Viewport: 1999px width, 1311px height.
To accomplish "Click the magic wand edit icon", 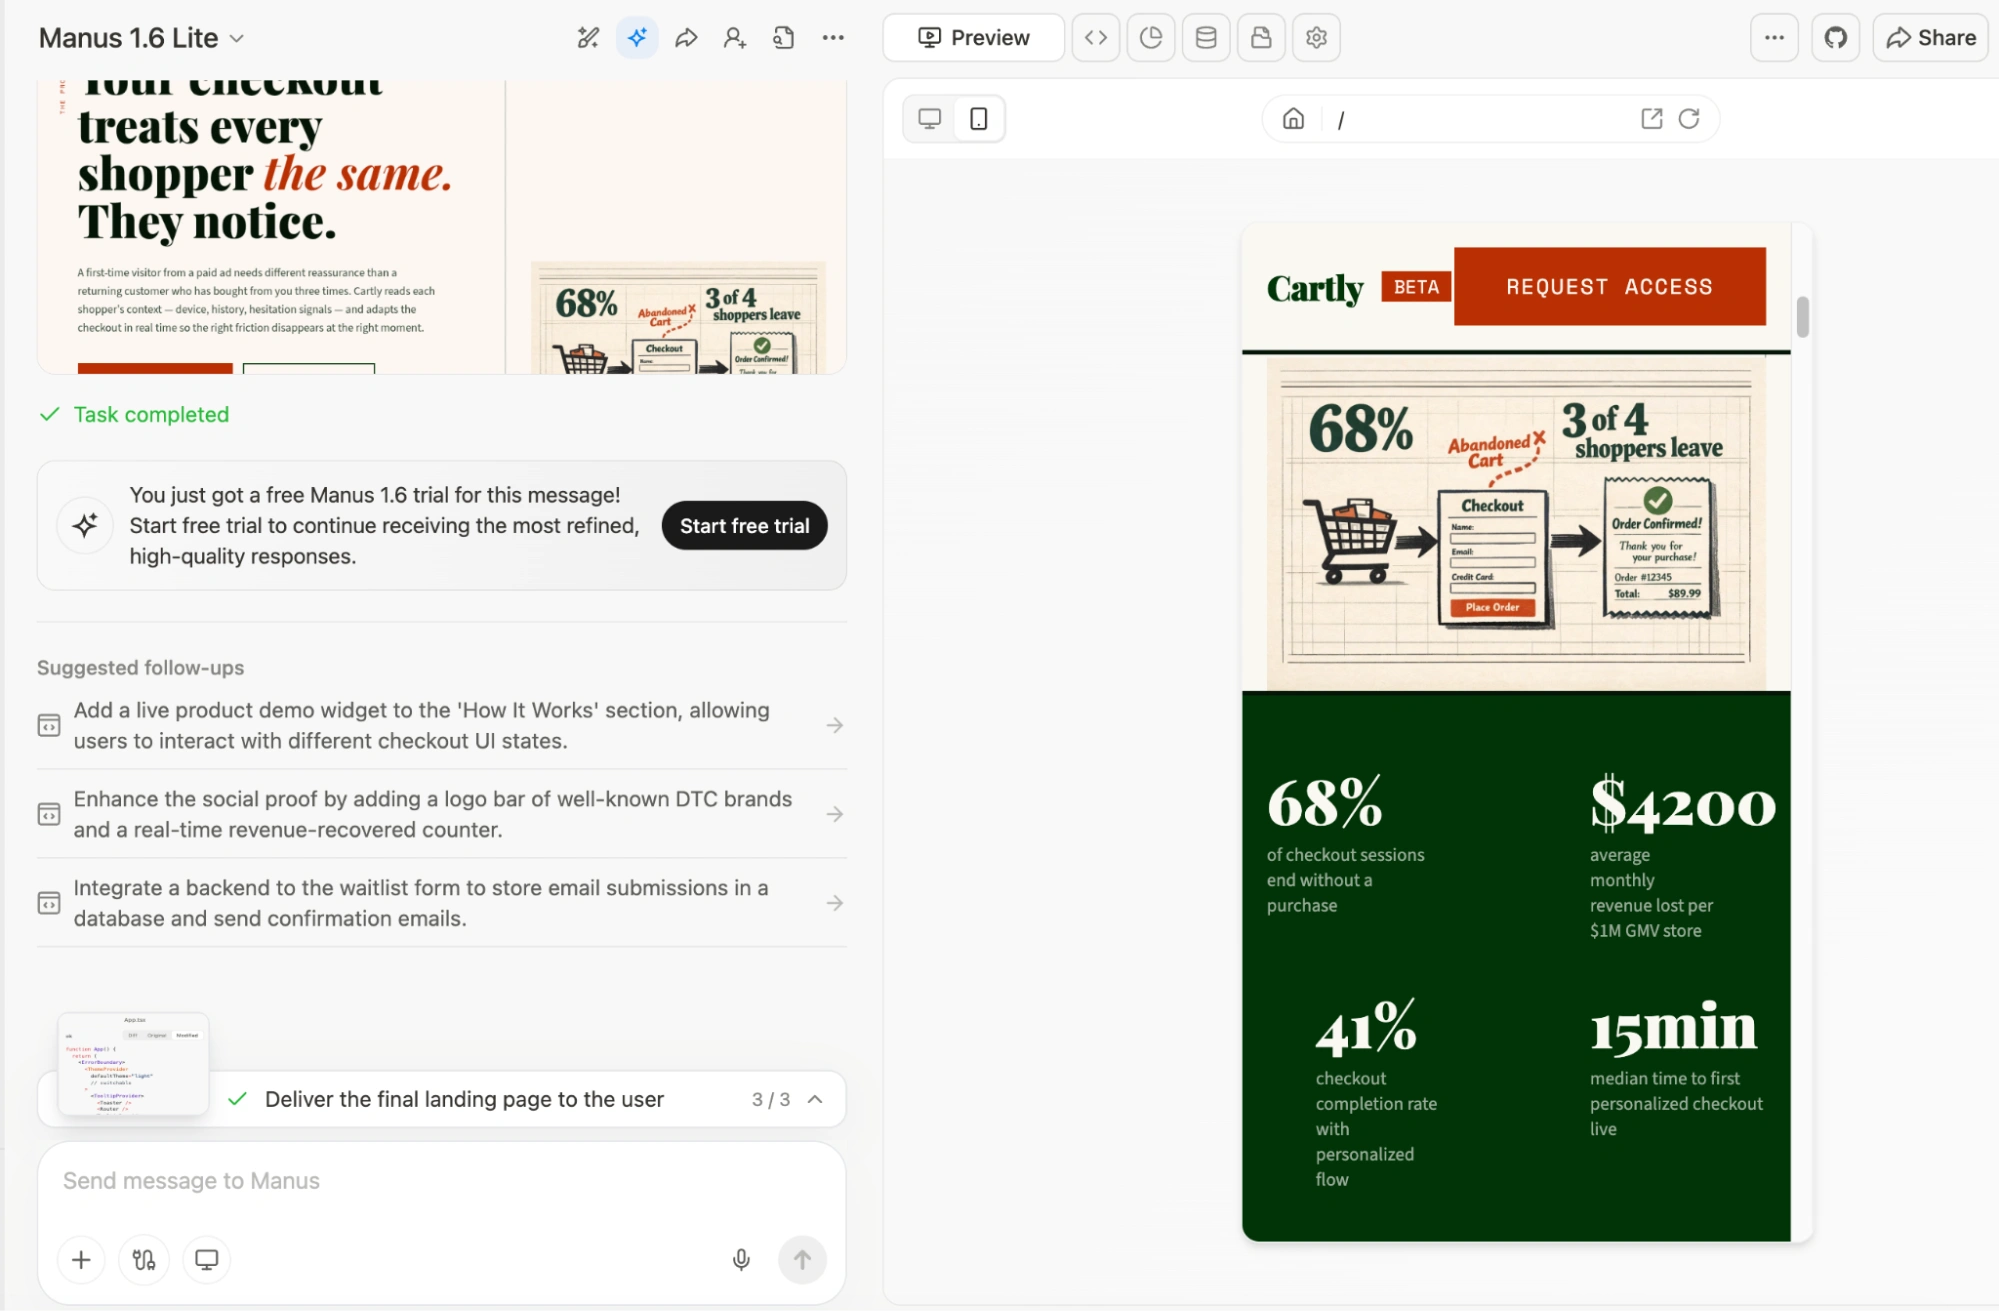I will coord(588,38).
